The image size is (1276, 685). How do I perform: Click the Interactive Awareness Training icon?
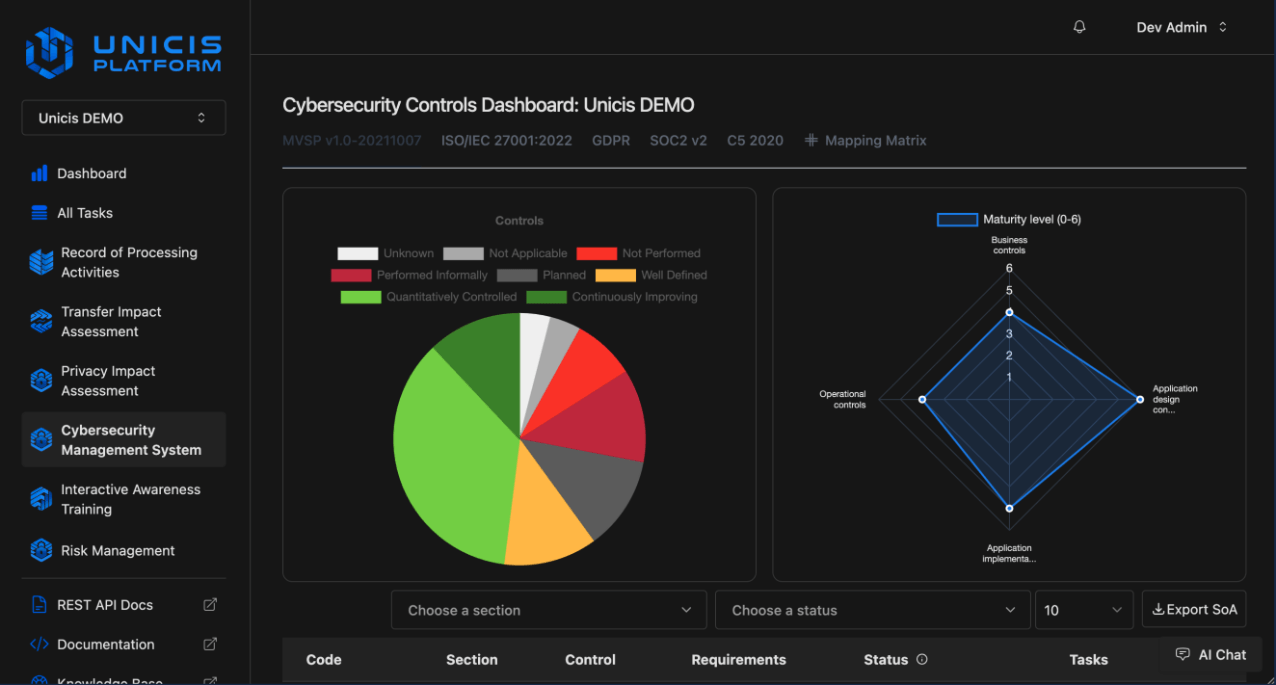41,499
